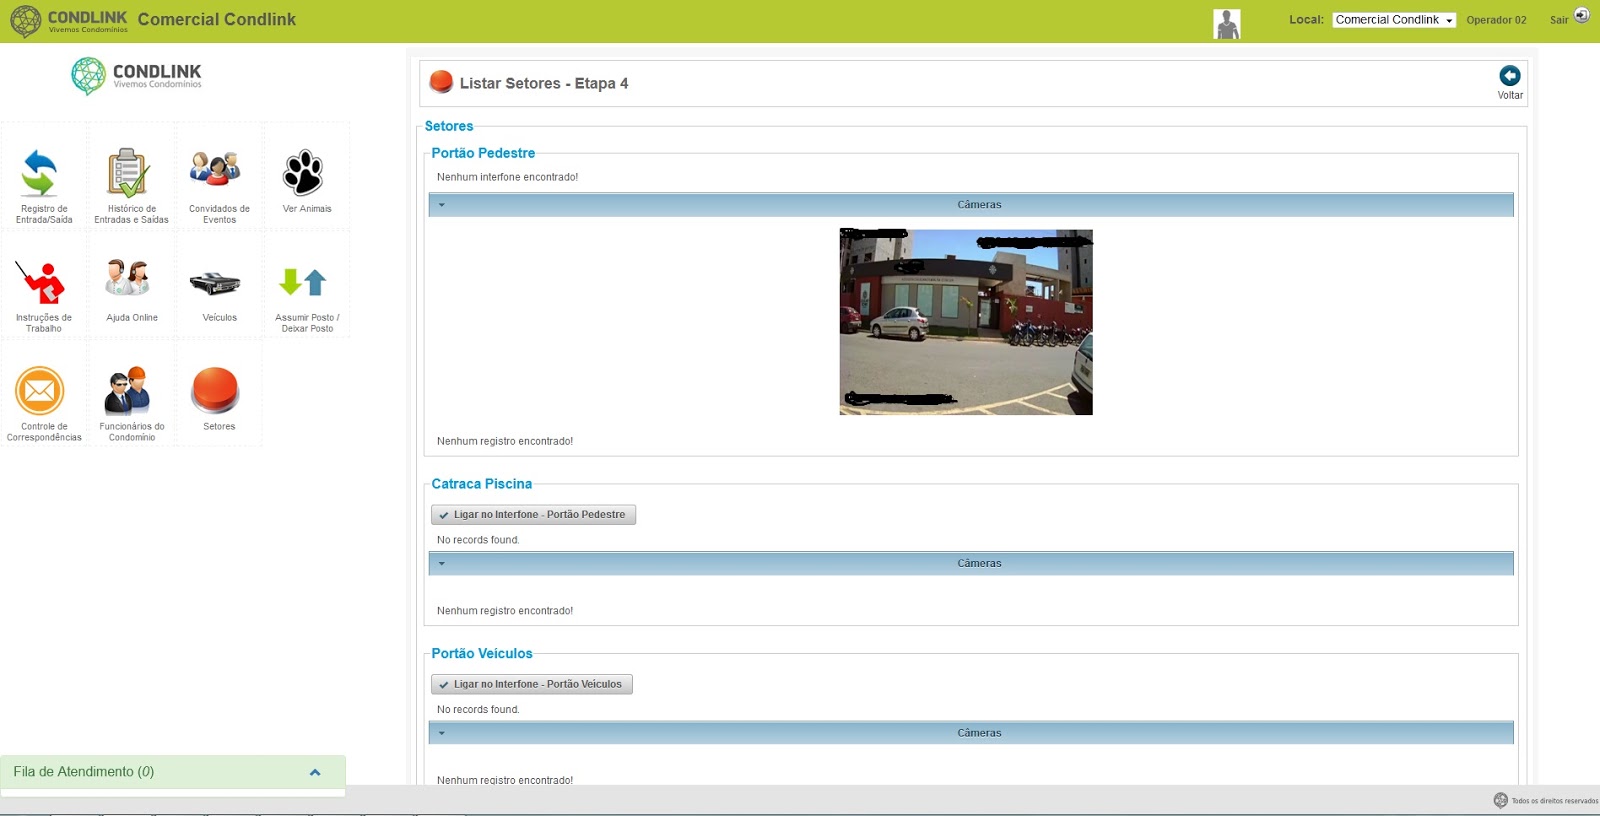
Task: Click the Portão Veículos section heading
Action: (x=482, y=654)
